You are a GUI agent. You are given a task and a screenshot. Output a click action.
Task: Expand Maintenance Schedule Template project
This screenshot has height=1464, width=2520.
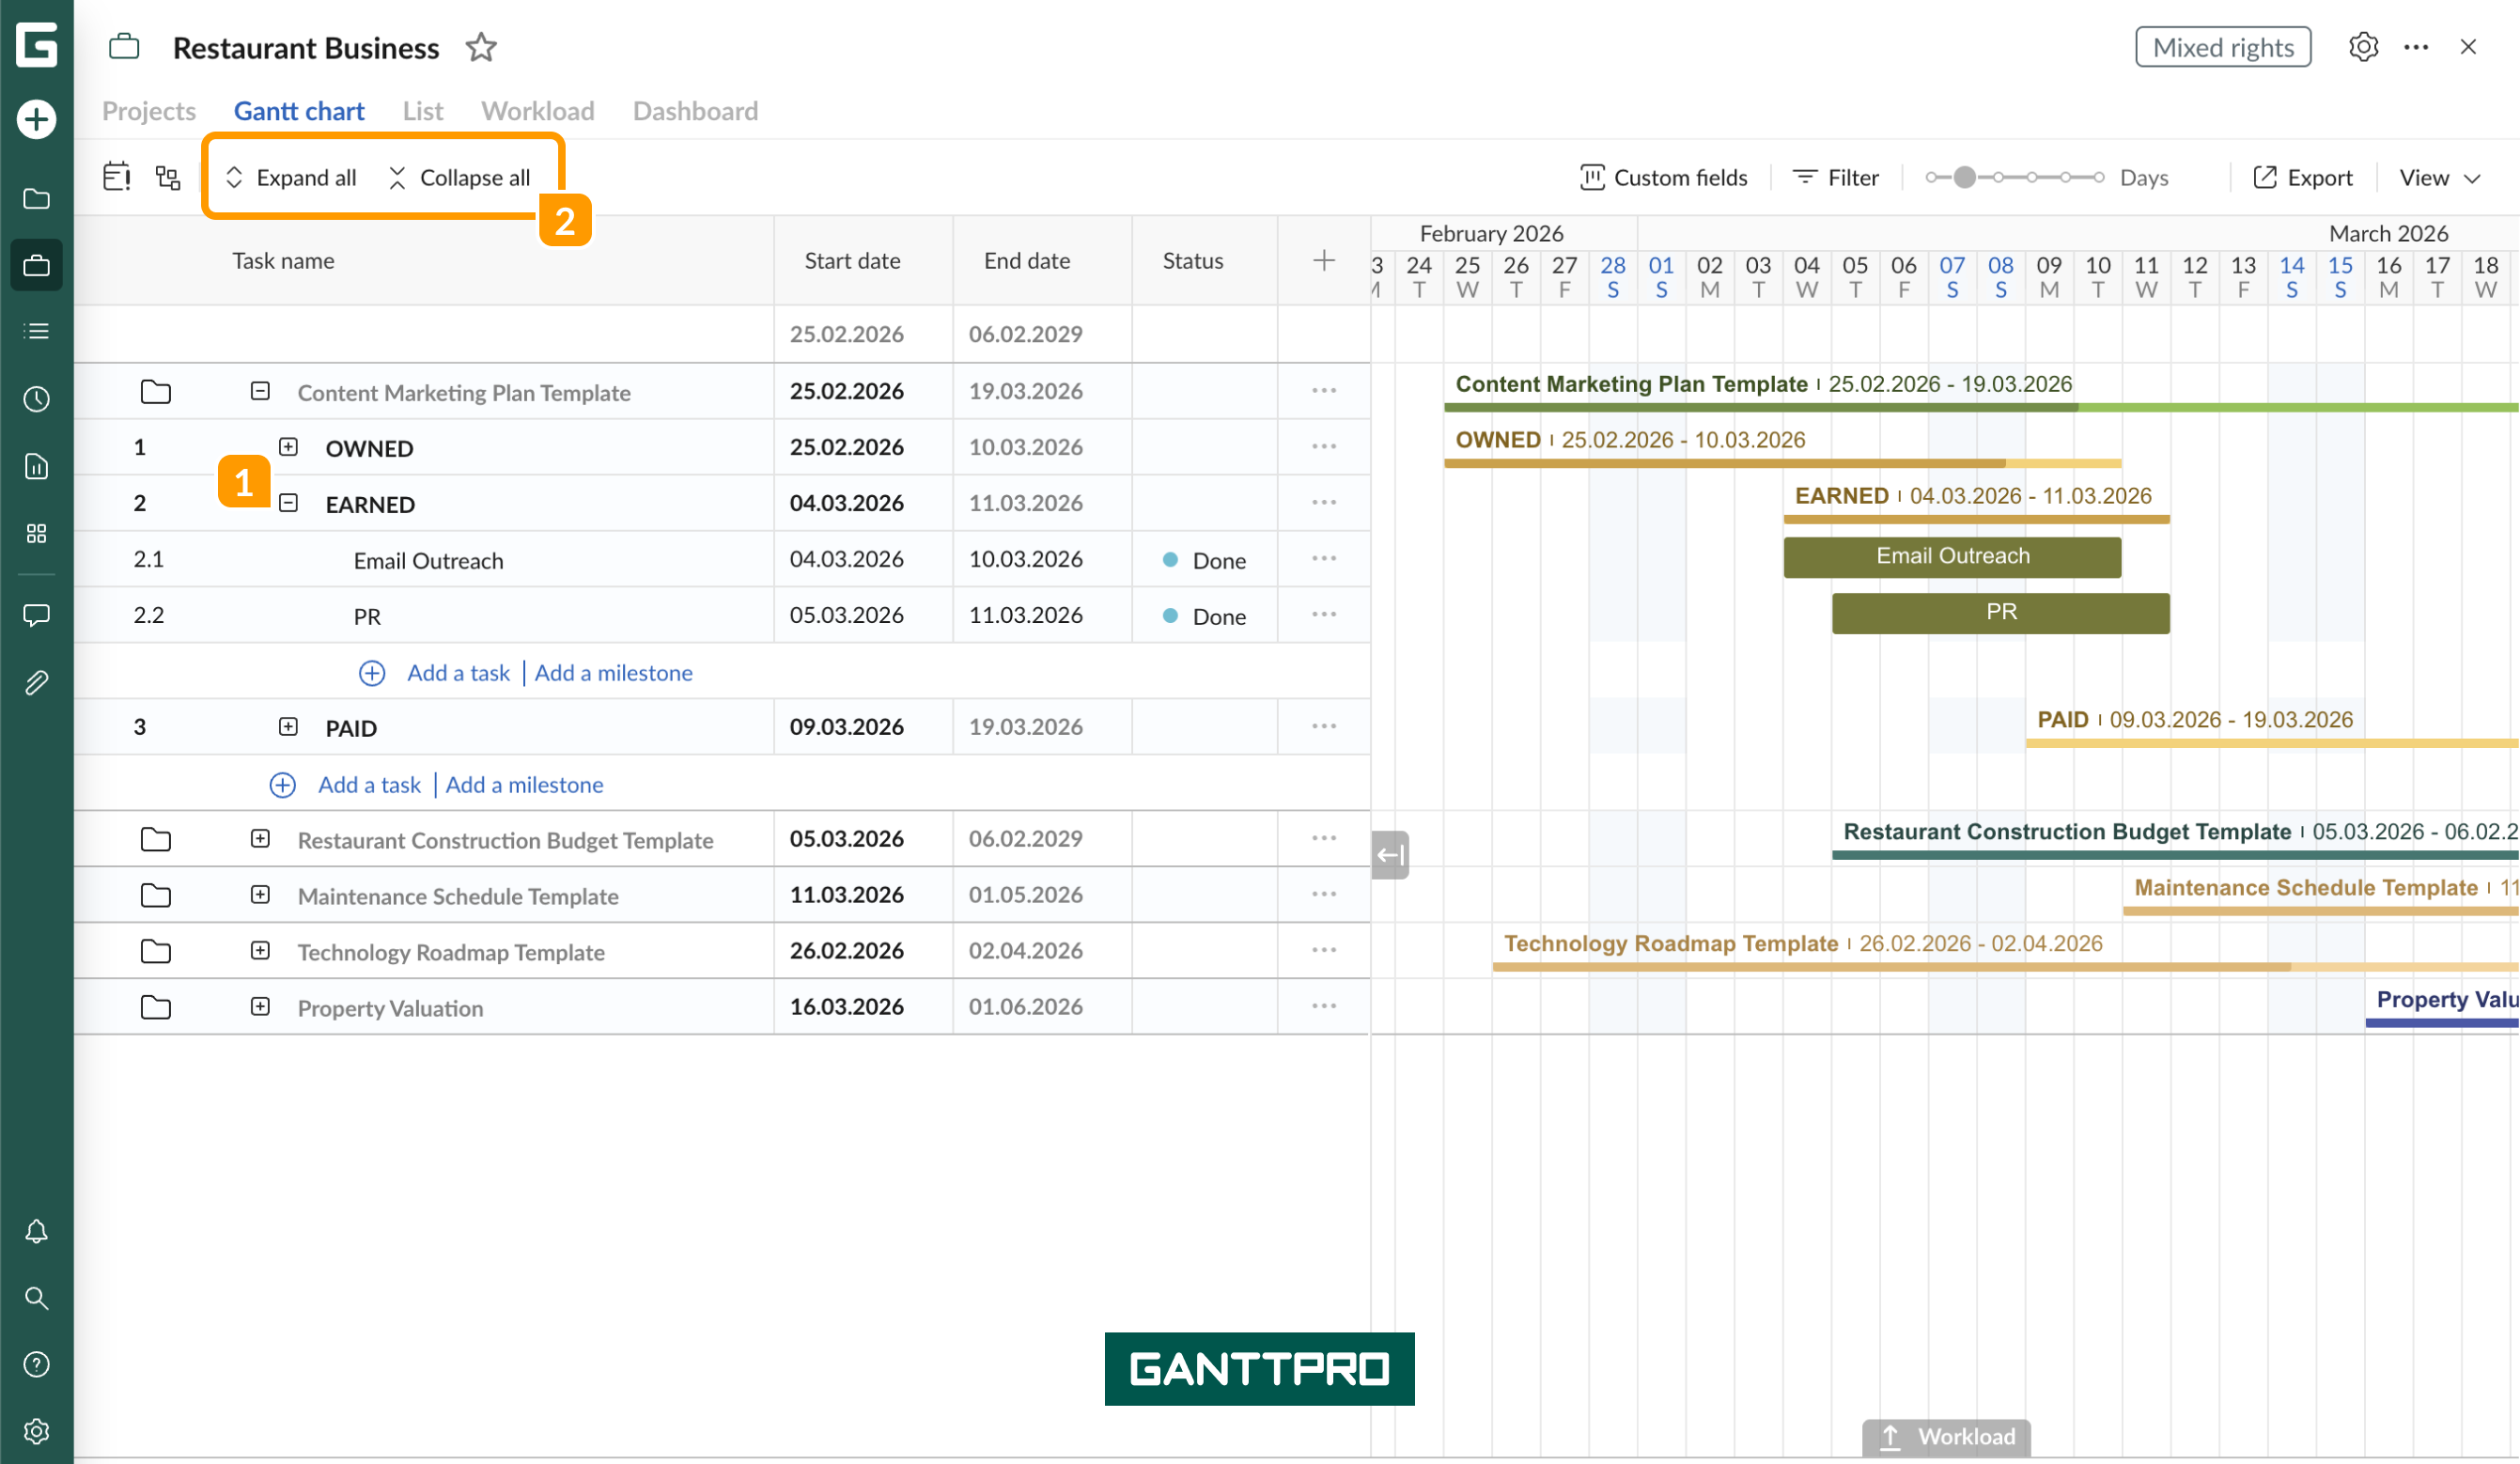(x=260, y=895)
